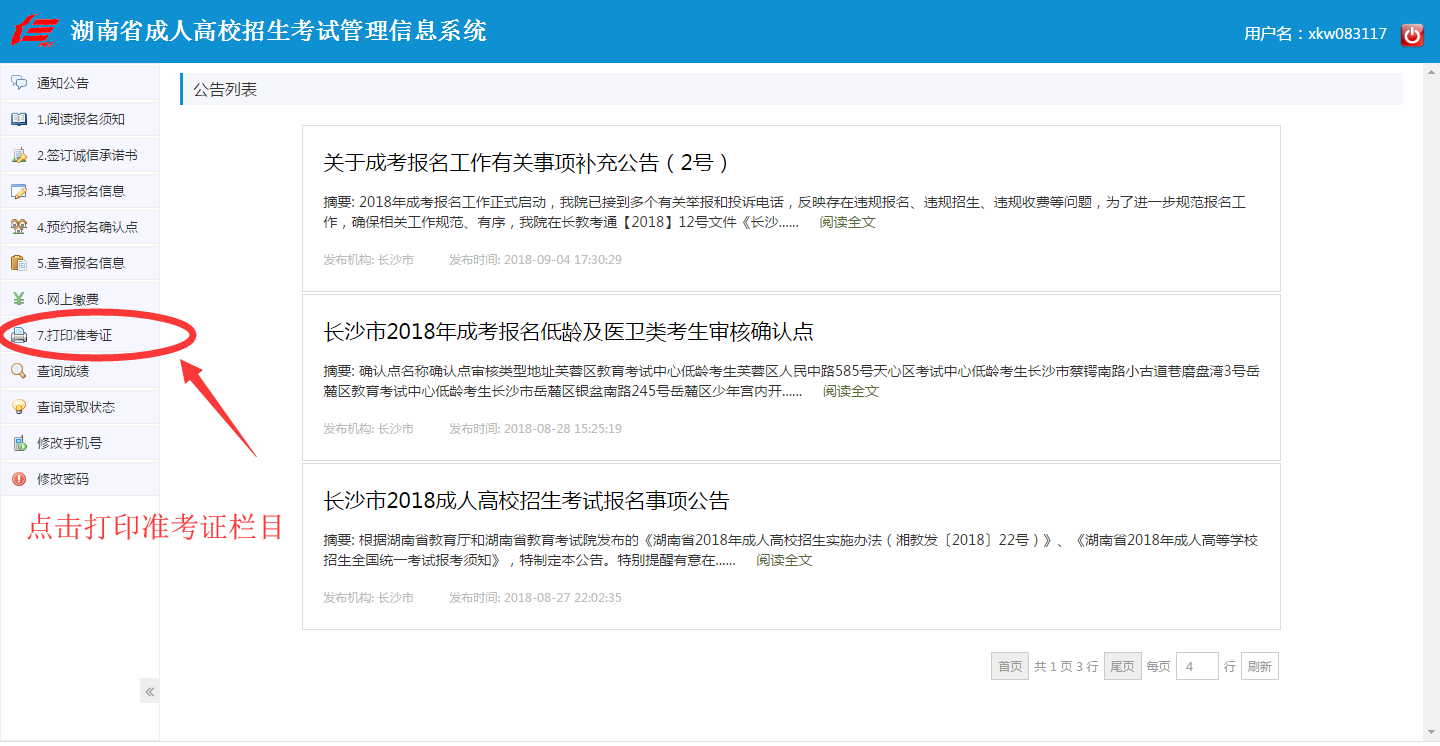Click the warning icon for 修改密码
1440x746 pixels.
click(x=19, y=479)
